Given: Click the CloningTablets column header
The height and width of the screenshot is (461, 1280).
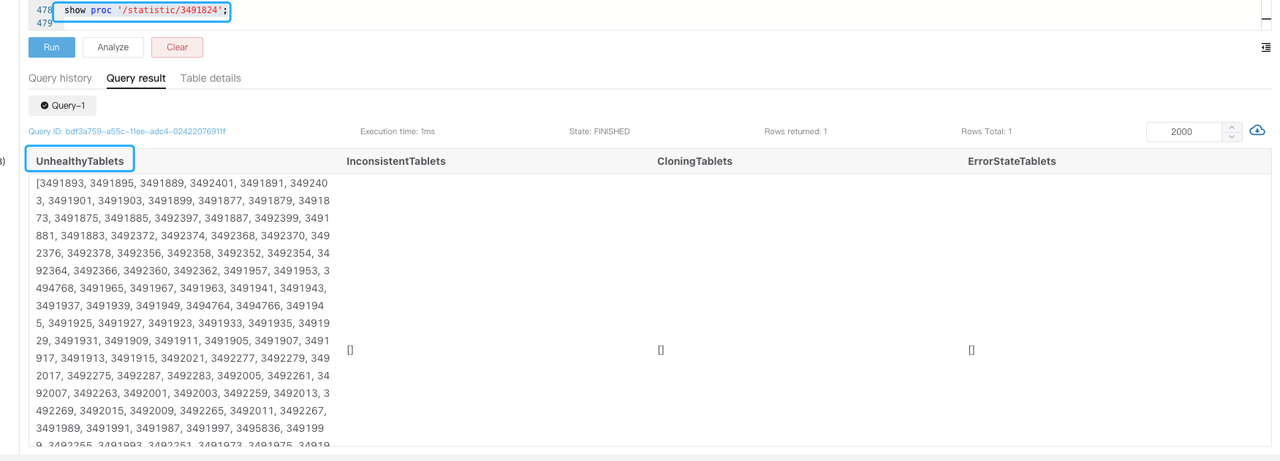Looking at the screenshot, I should click(x=694, y=161).
